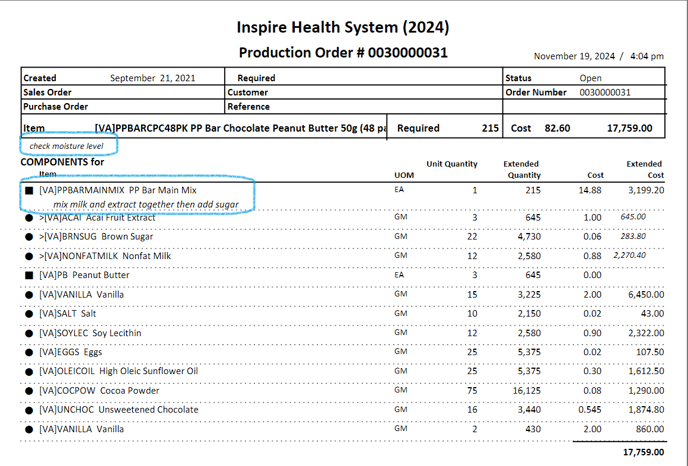Viewport: 688px width, 466px height.
Task: Click the "[VA]SOYLEC Soy Lecithin" row name
Action: [90, 333]
